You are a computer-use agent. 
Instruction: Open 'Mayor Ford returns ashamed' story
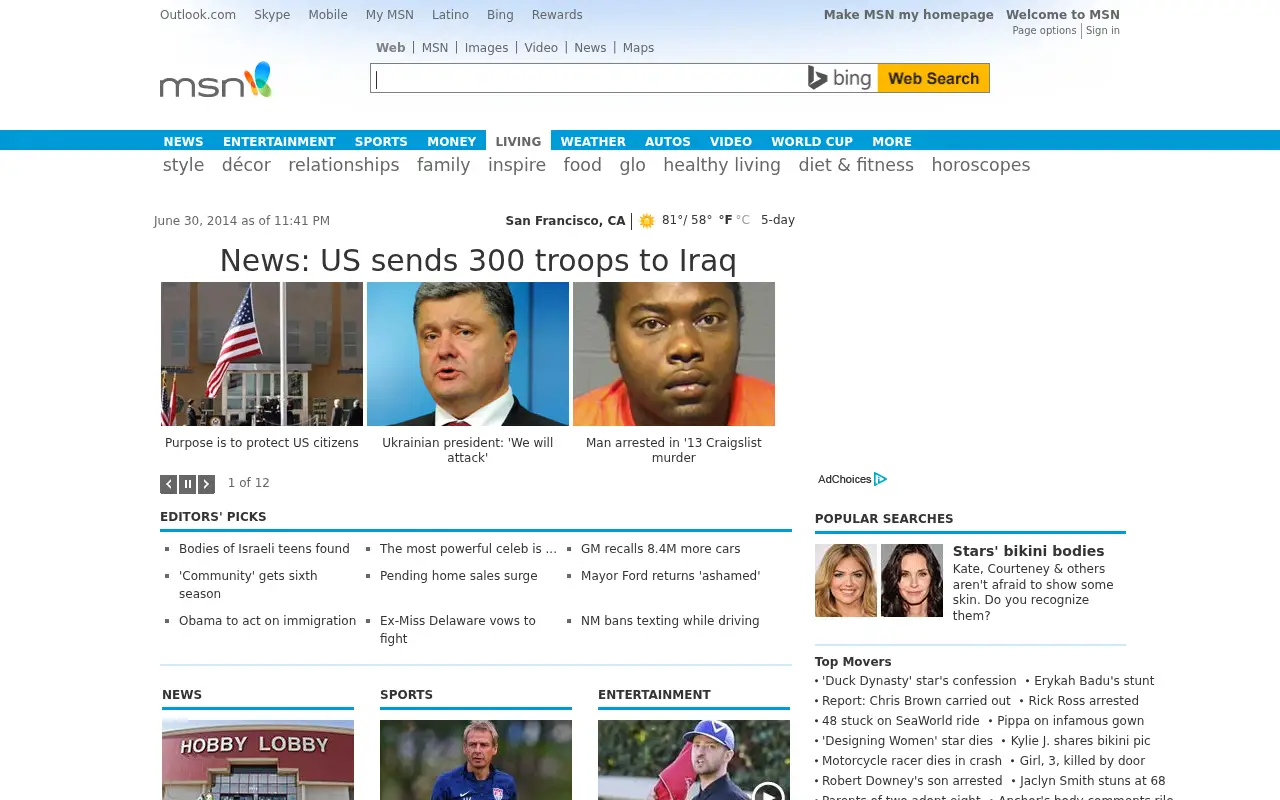671,576
